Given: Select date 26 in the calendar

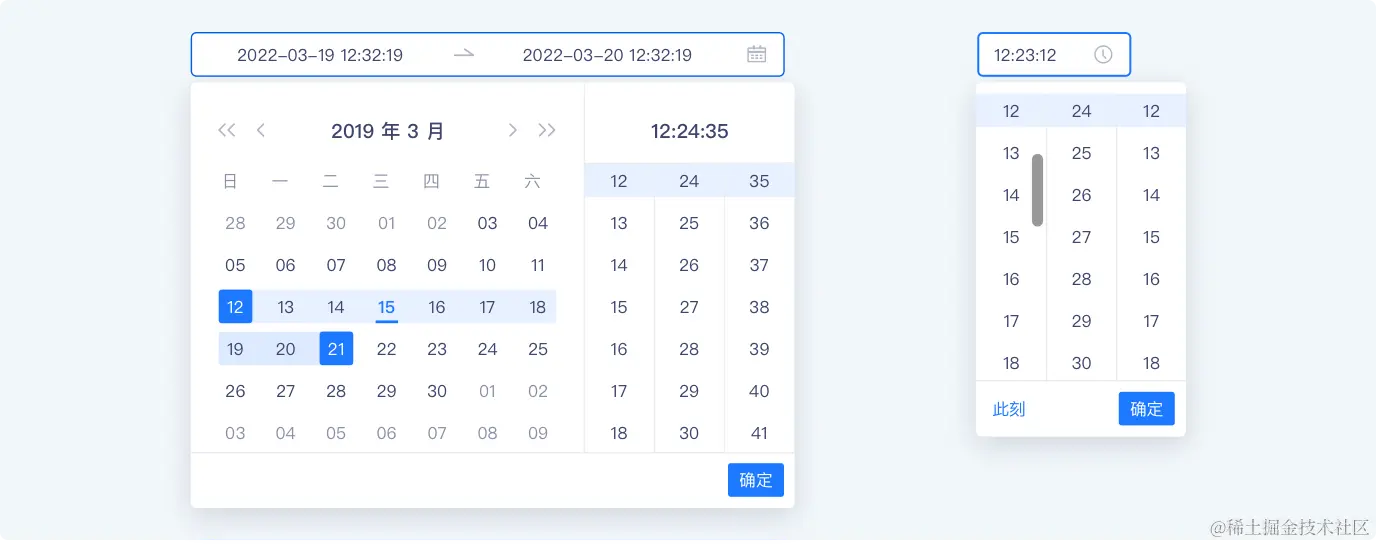Looking at the screenshot, I should (235, 391).
